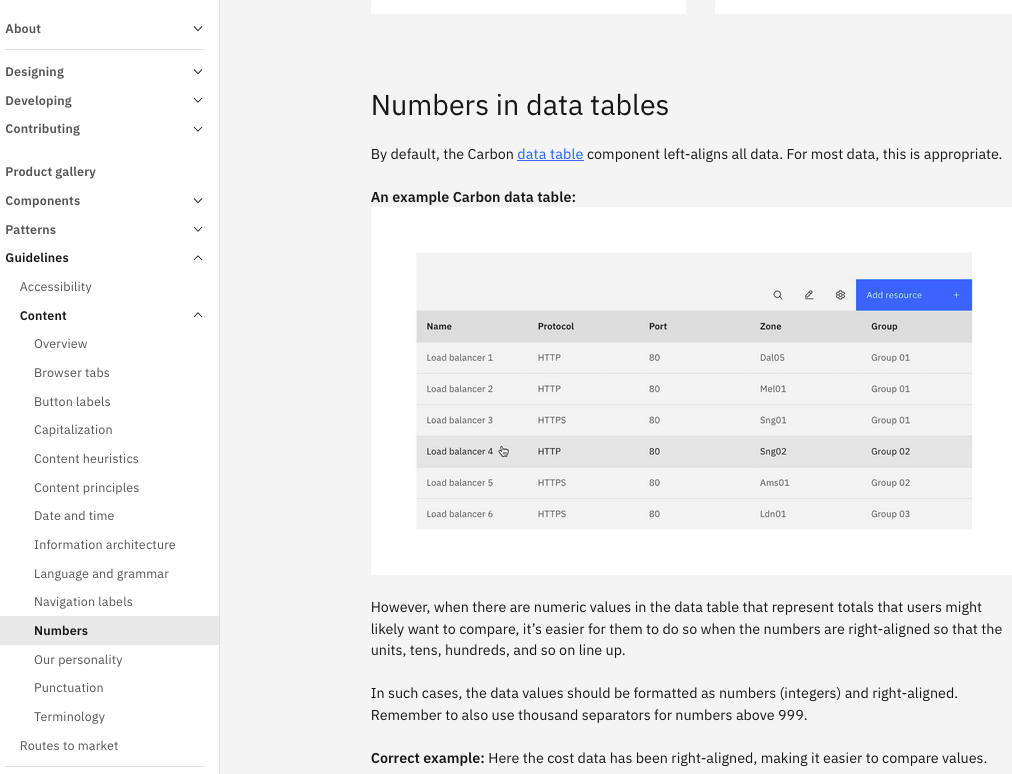The image size is (1012, 774).
Task: Click the plus icon on Add resource
Action: [956, 295]
